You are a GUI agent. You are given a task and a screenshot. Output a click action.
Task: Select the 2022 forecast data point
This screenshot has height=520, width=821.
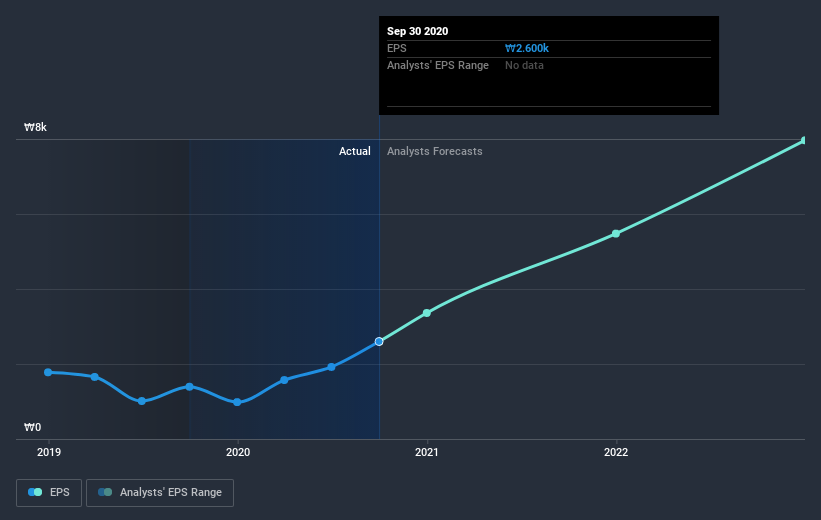[616, 234]
